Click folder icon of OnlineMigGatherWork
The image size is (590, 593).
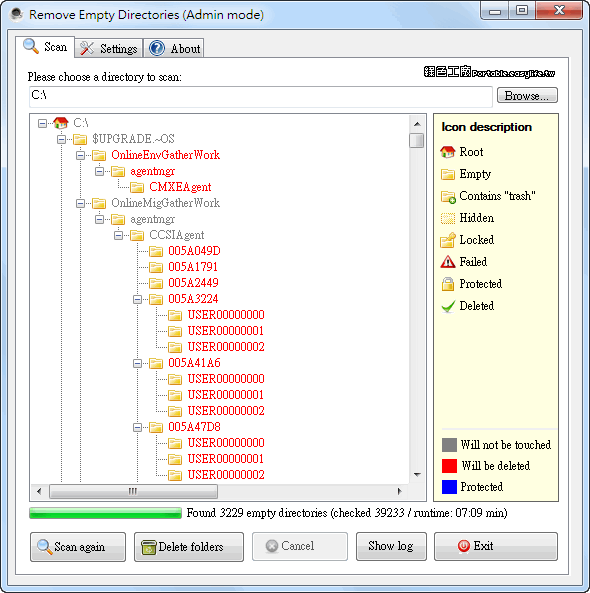click(99, 203)
